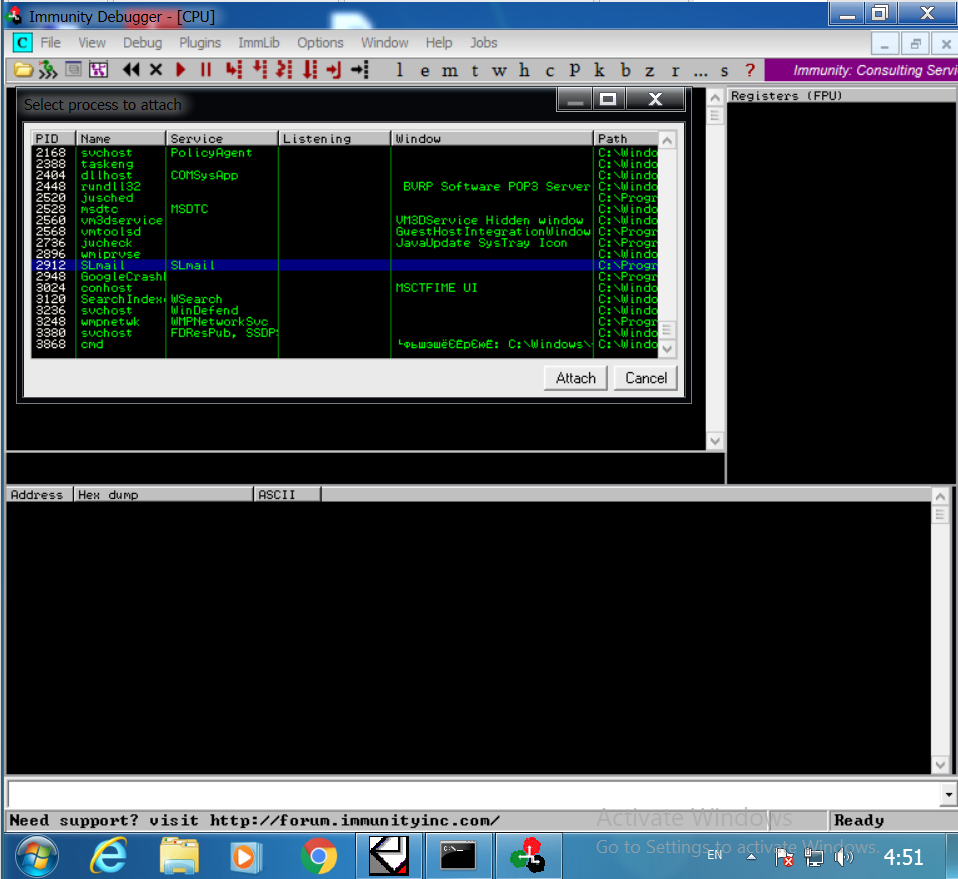Click the Hex dump column header
Image resolution: width=958 pixels, height=879 pixels.
point(163,494)
